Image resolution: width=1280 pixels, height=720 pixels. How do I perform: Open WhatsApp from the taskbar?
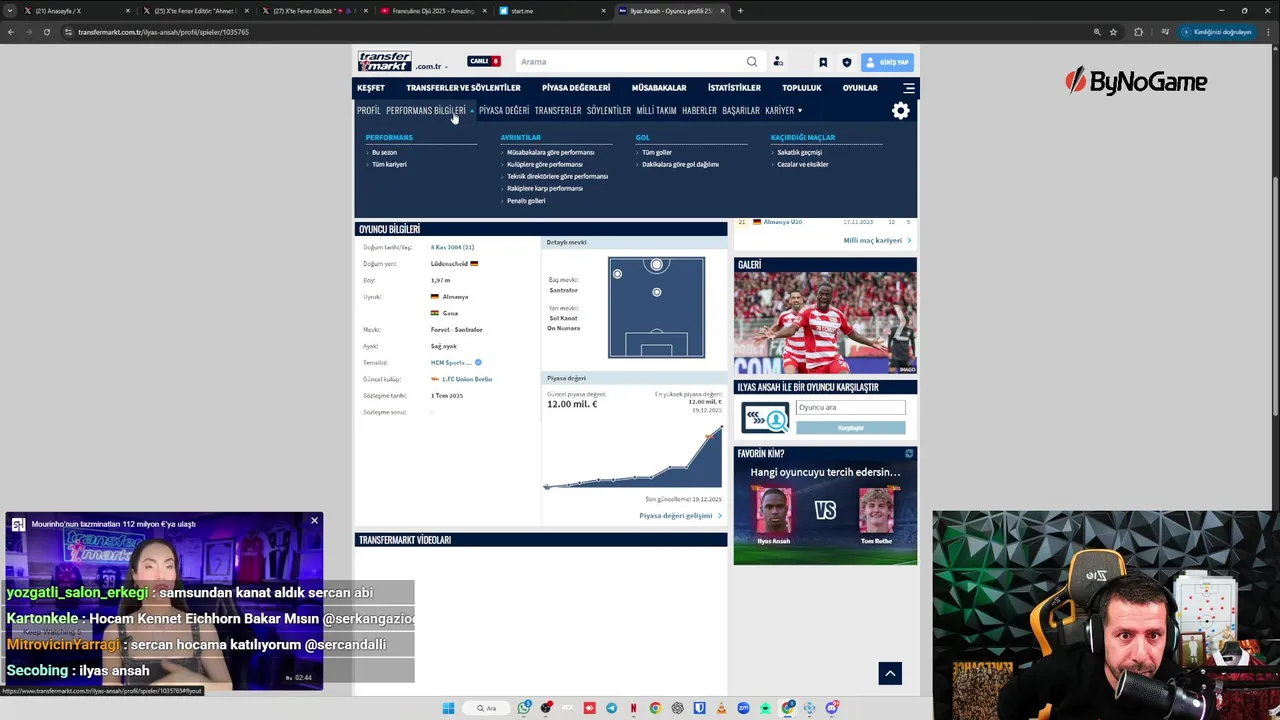[x=524, y=708]
